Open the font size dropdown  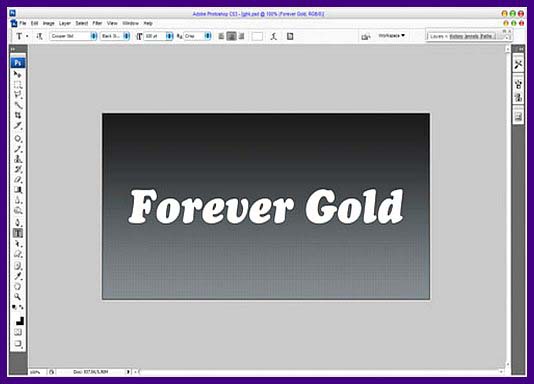coord(169,36)
